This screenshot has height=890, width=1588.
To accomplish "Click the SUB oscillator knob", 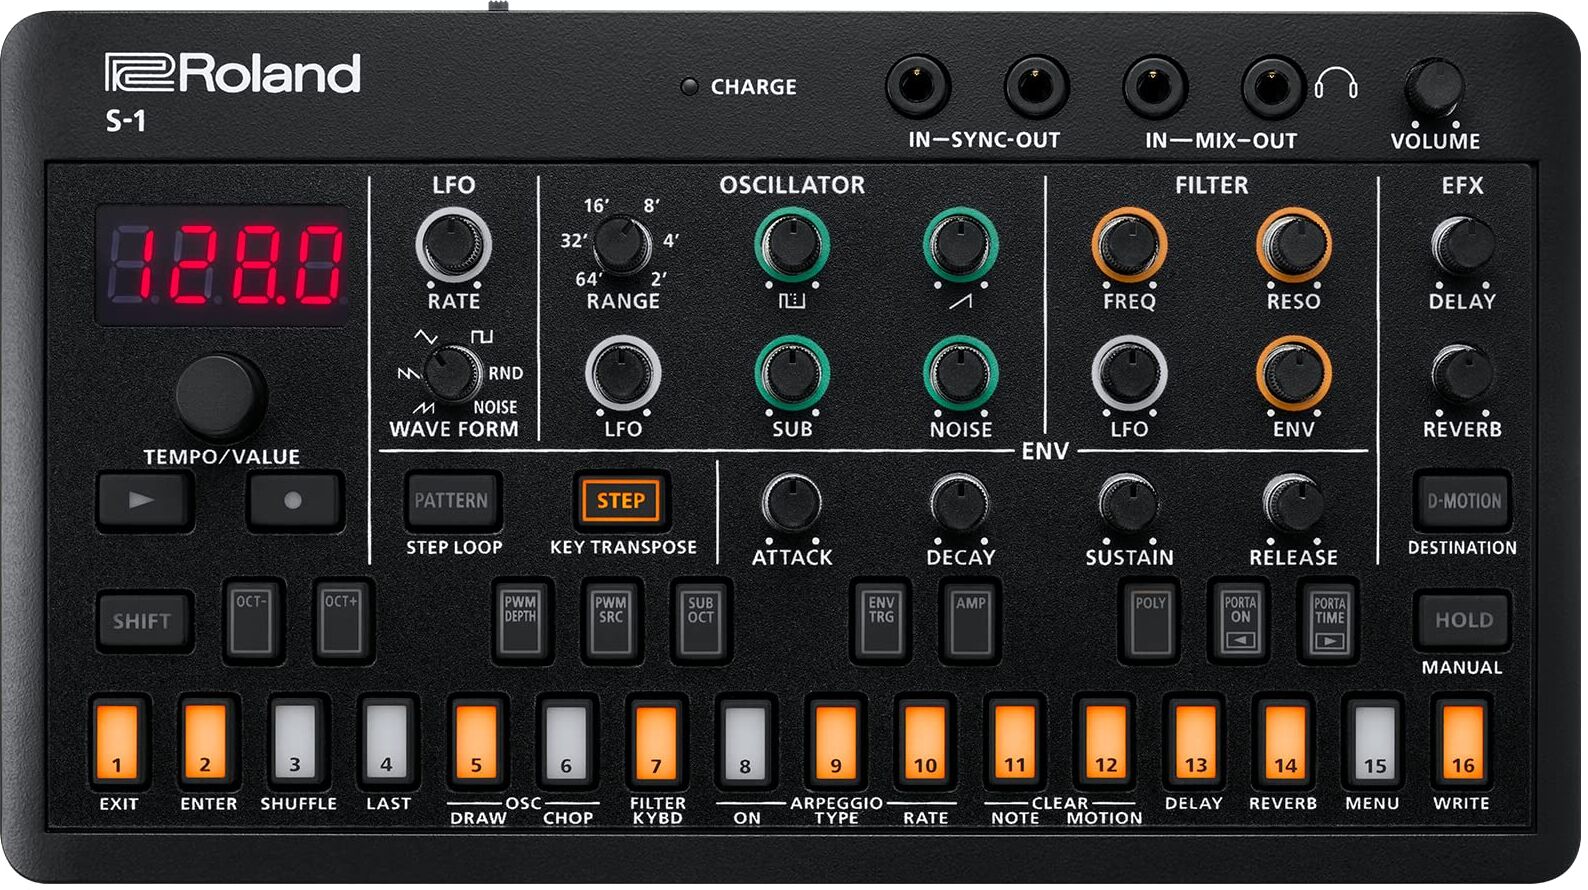I will click(792, 373).
